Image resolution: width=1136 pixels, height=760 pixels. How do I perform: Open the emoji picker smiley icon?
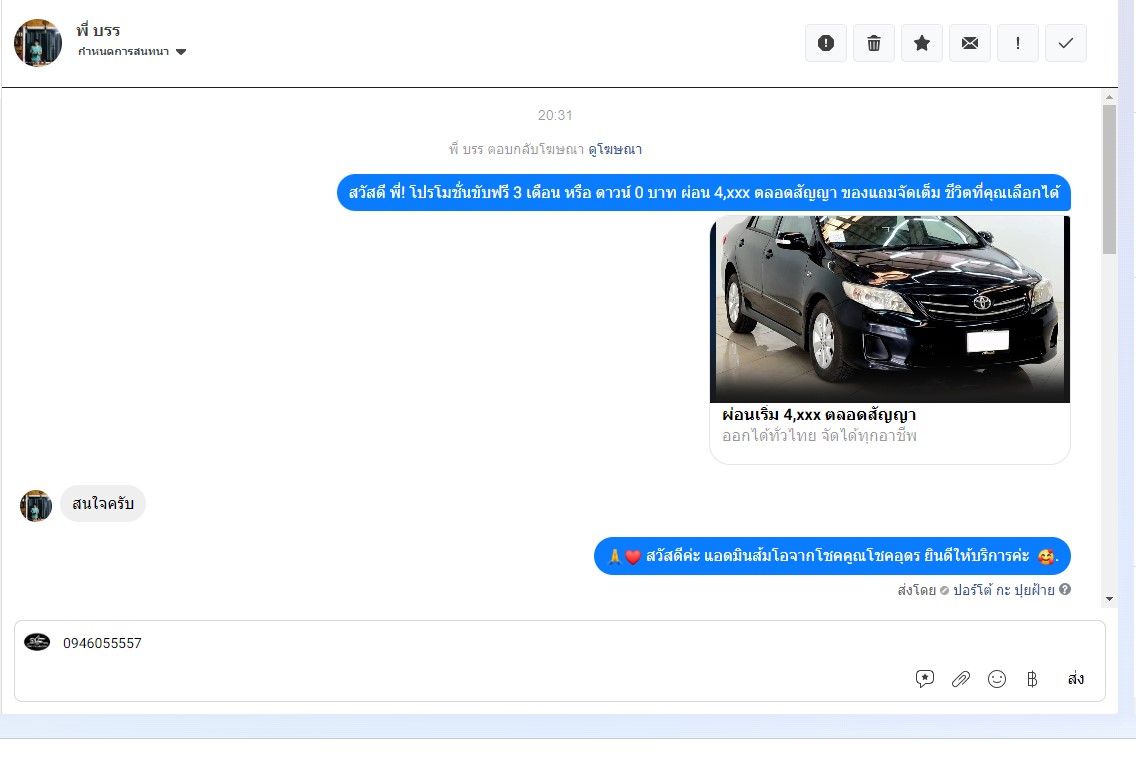[997, 679]
